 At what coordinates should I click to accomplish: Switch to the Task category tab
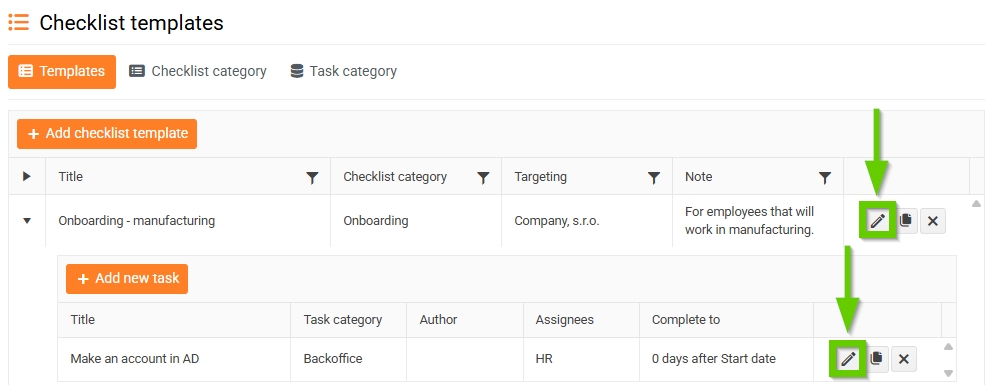point(343,71)
